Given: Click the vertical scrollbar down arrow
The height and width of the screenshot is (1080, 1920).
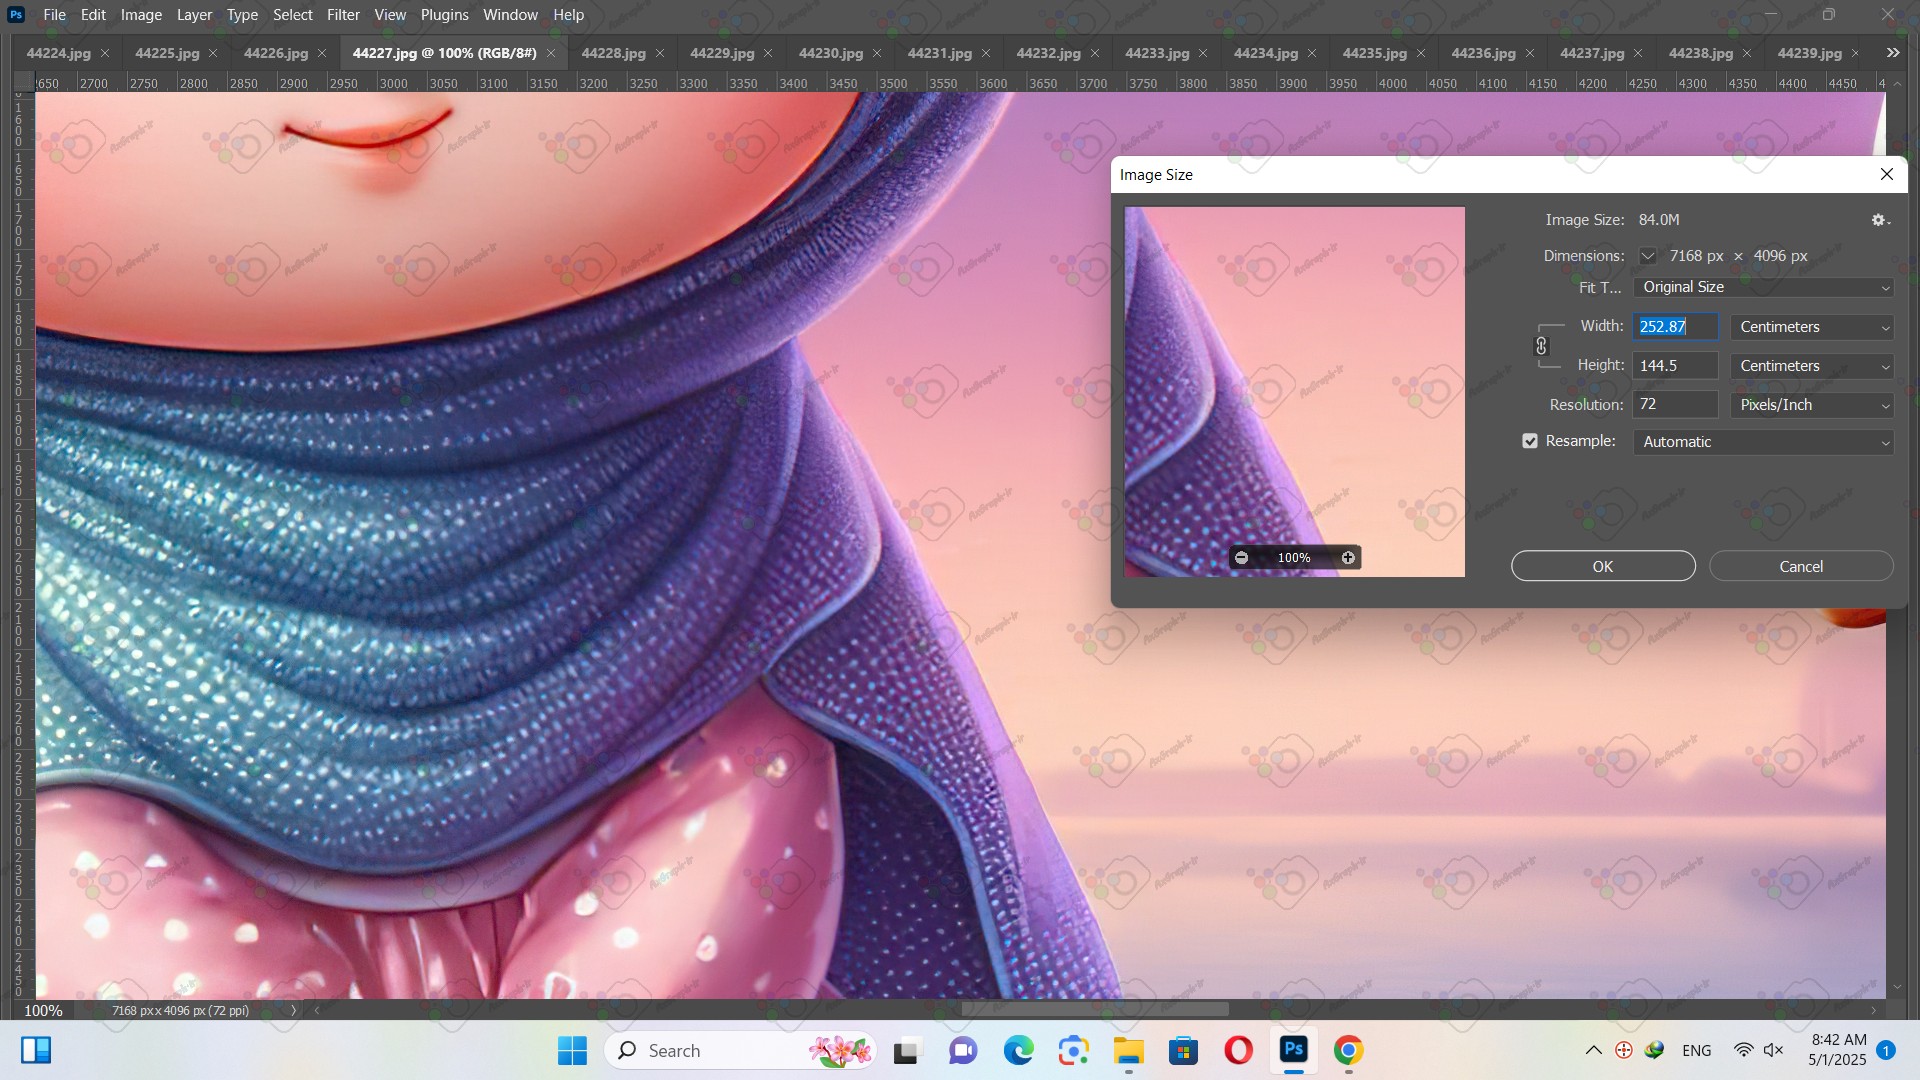Looking at the screenshot, I should pos(1898,987).
